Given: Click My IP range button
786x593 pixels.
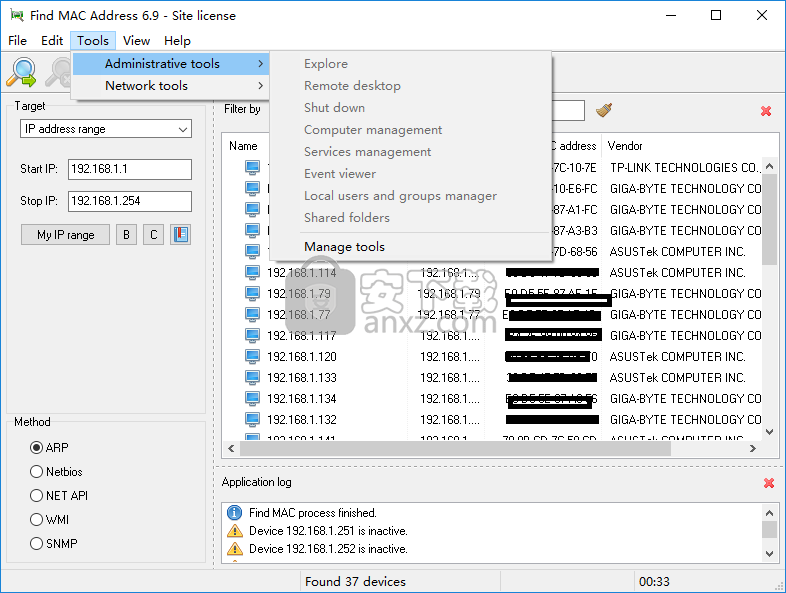Looking at the screenshot, I should pos(65,235).
